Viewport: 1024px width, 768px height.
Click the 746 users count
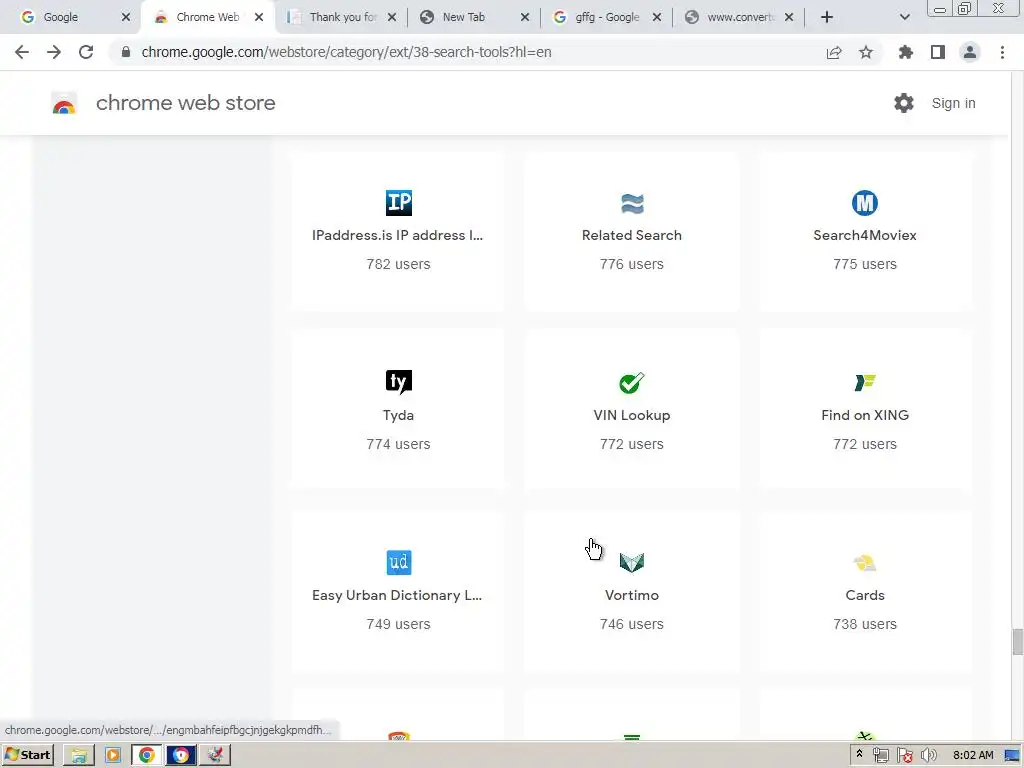[x=632, y=624]
